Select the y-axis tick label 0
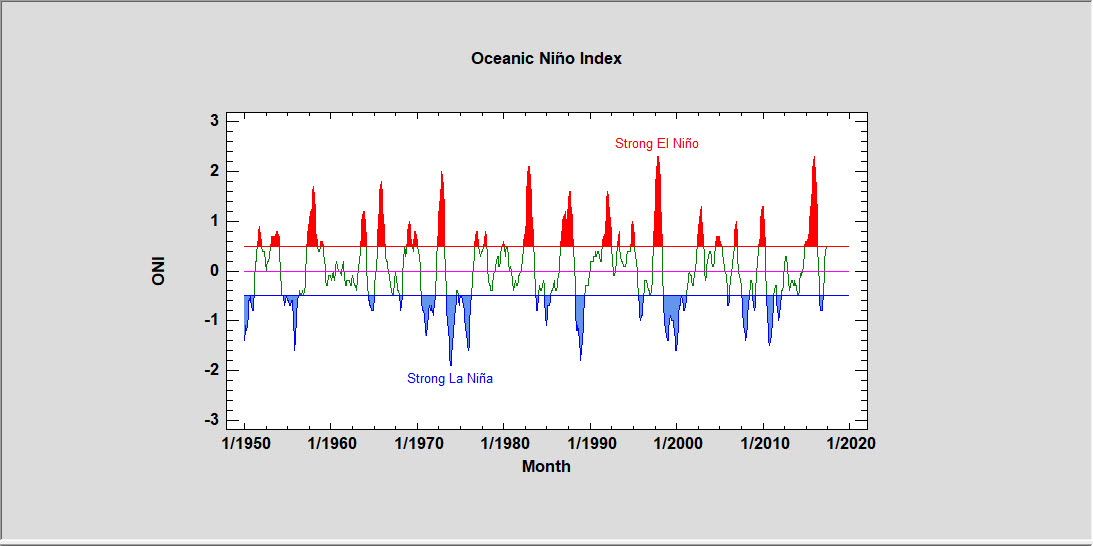Image resolution: width=1093 pixels, height=546 pixels. pyautogui.click(x=214, y=271)
